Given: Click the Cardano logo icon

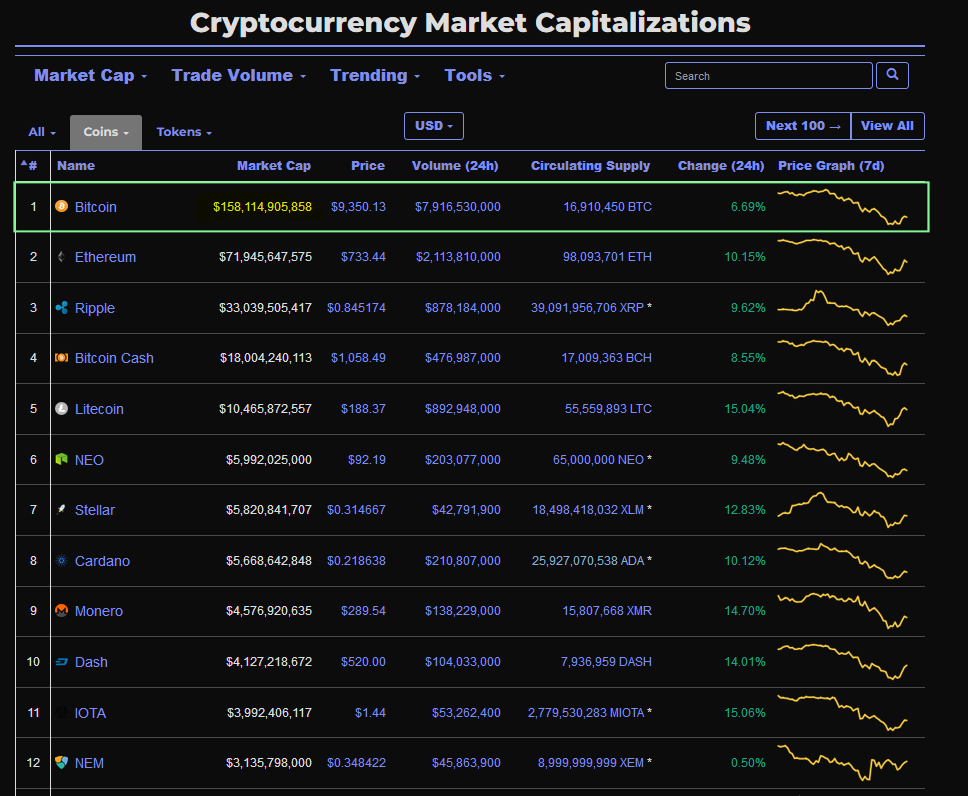Looking at the screenshot, I should click(62, 561).
